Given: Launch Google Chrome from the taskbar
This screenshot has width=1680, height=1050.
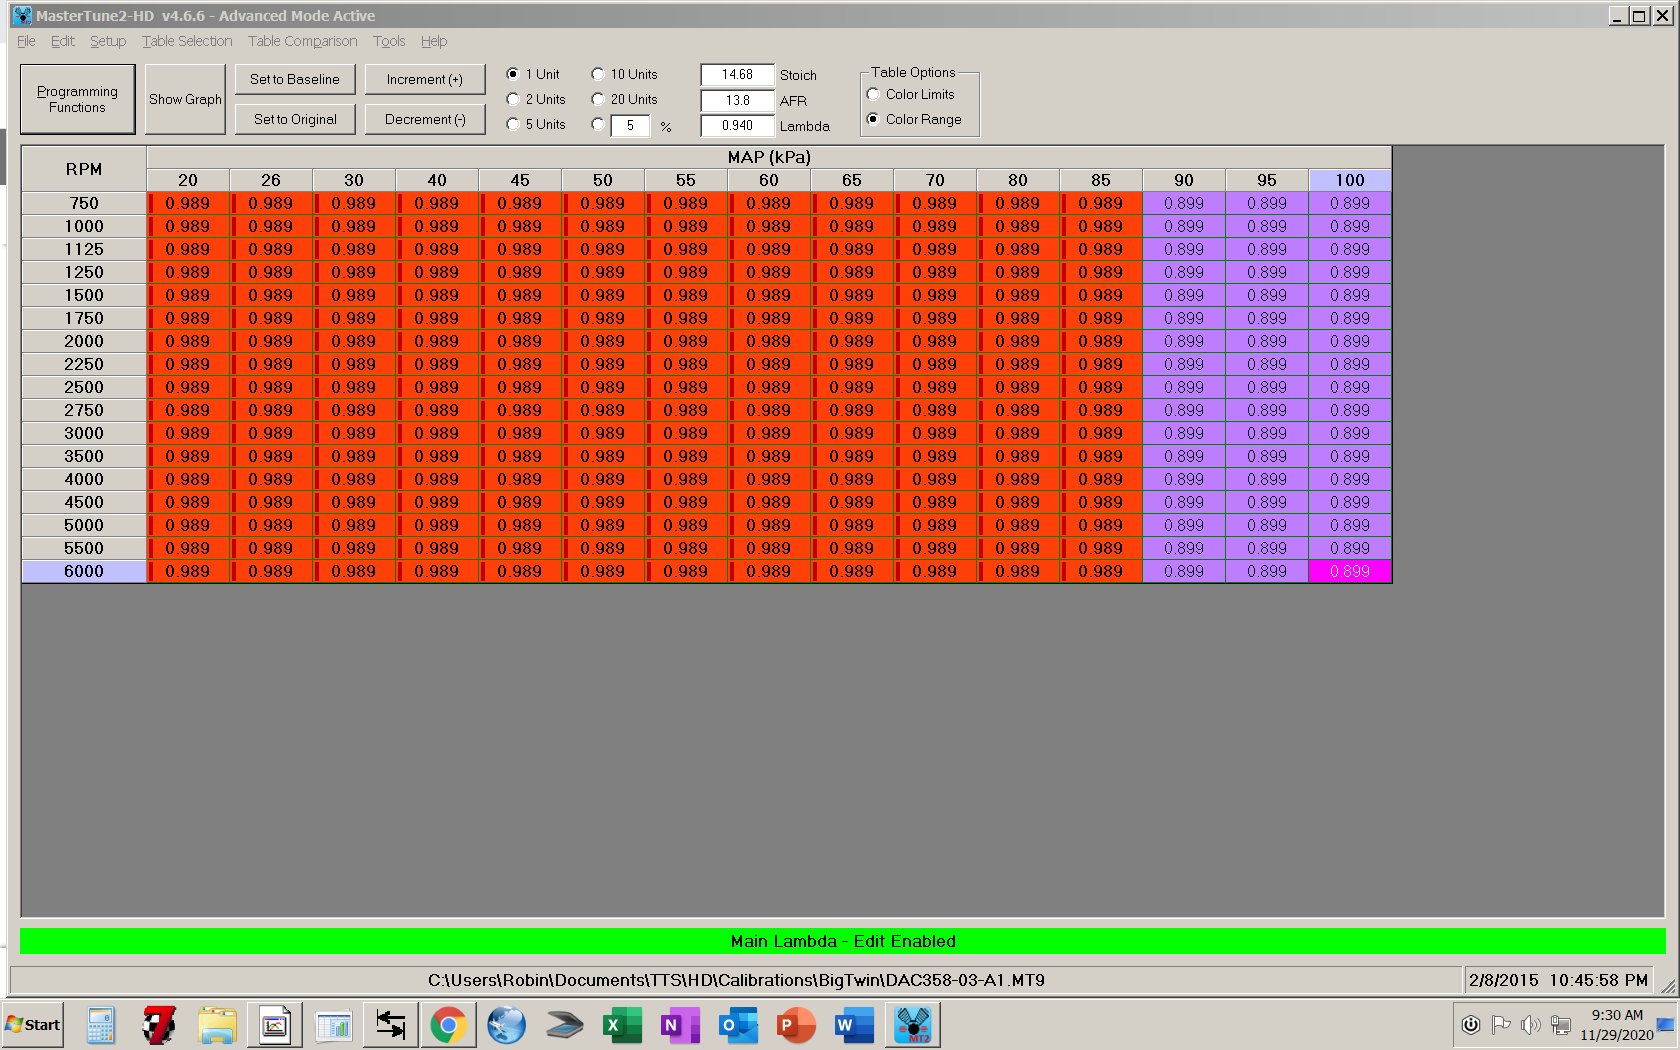Looking at the screenshot, I should [448, 1025].
